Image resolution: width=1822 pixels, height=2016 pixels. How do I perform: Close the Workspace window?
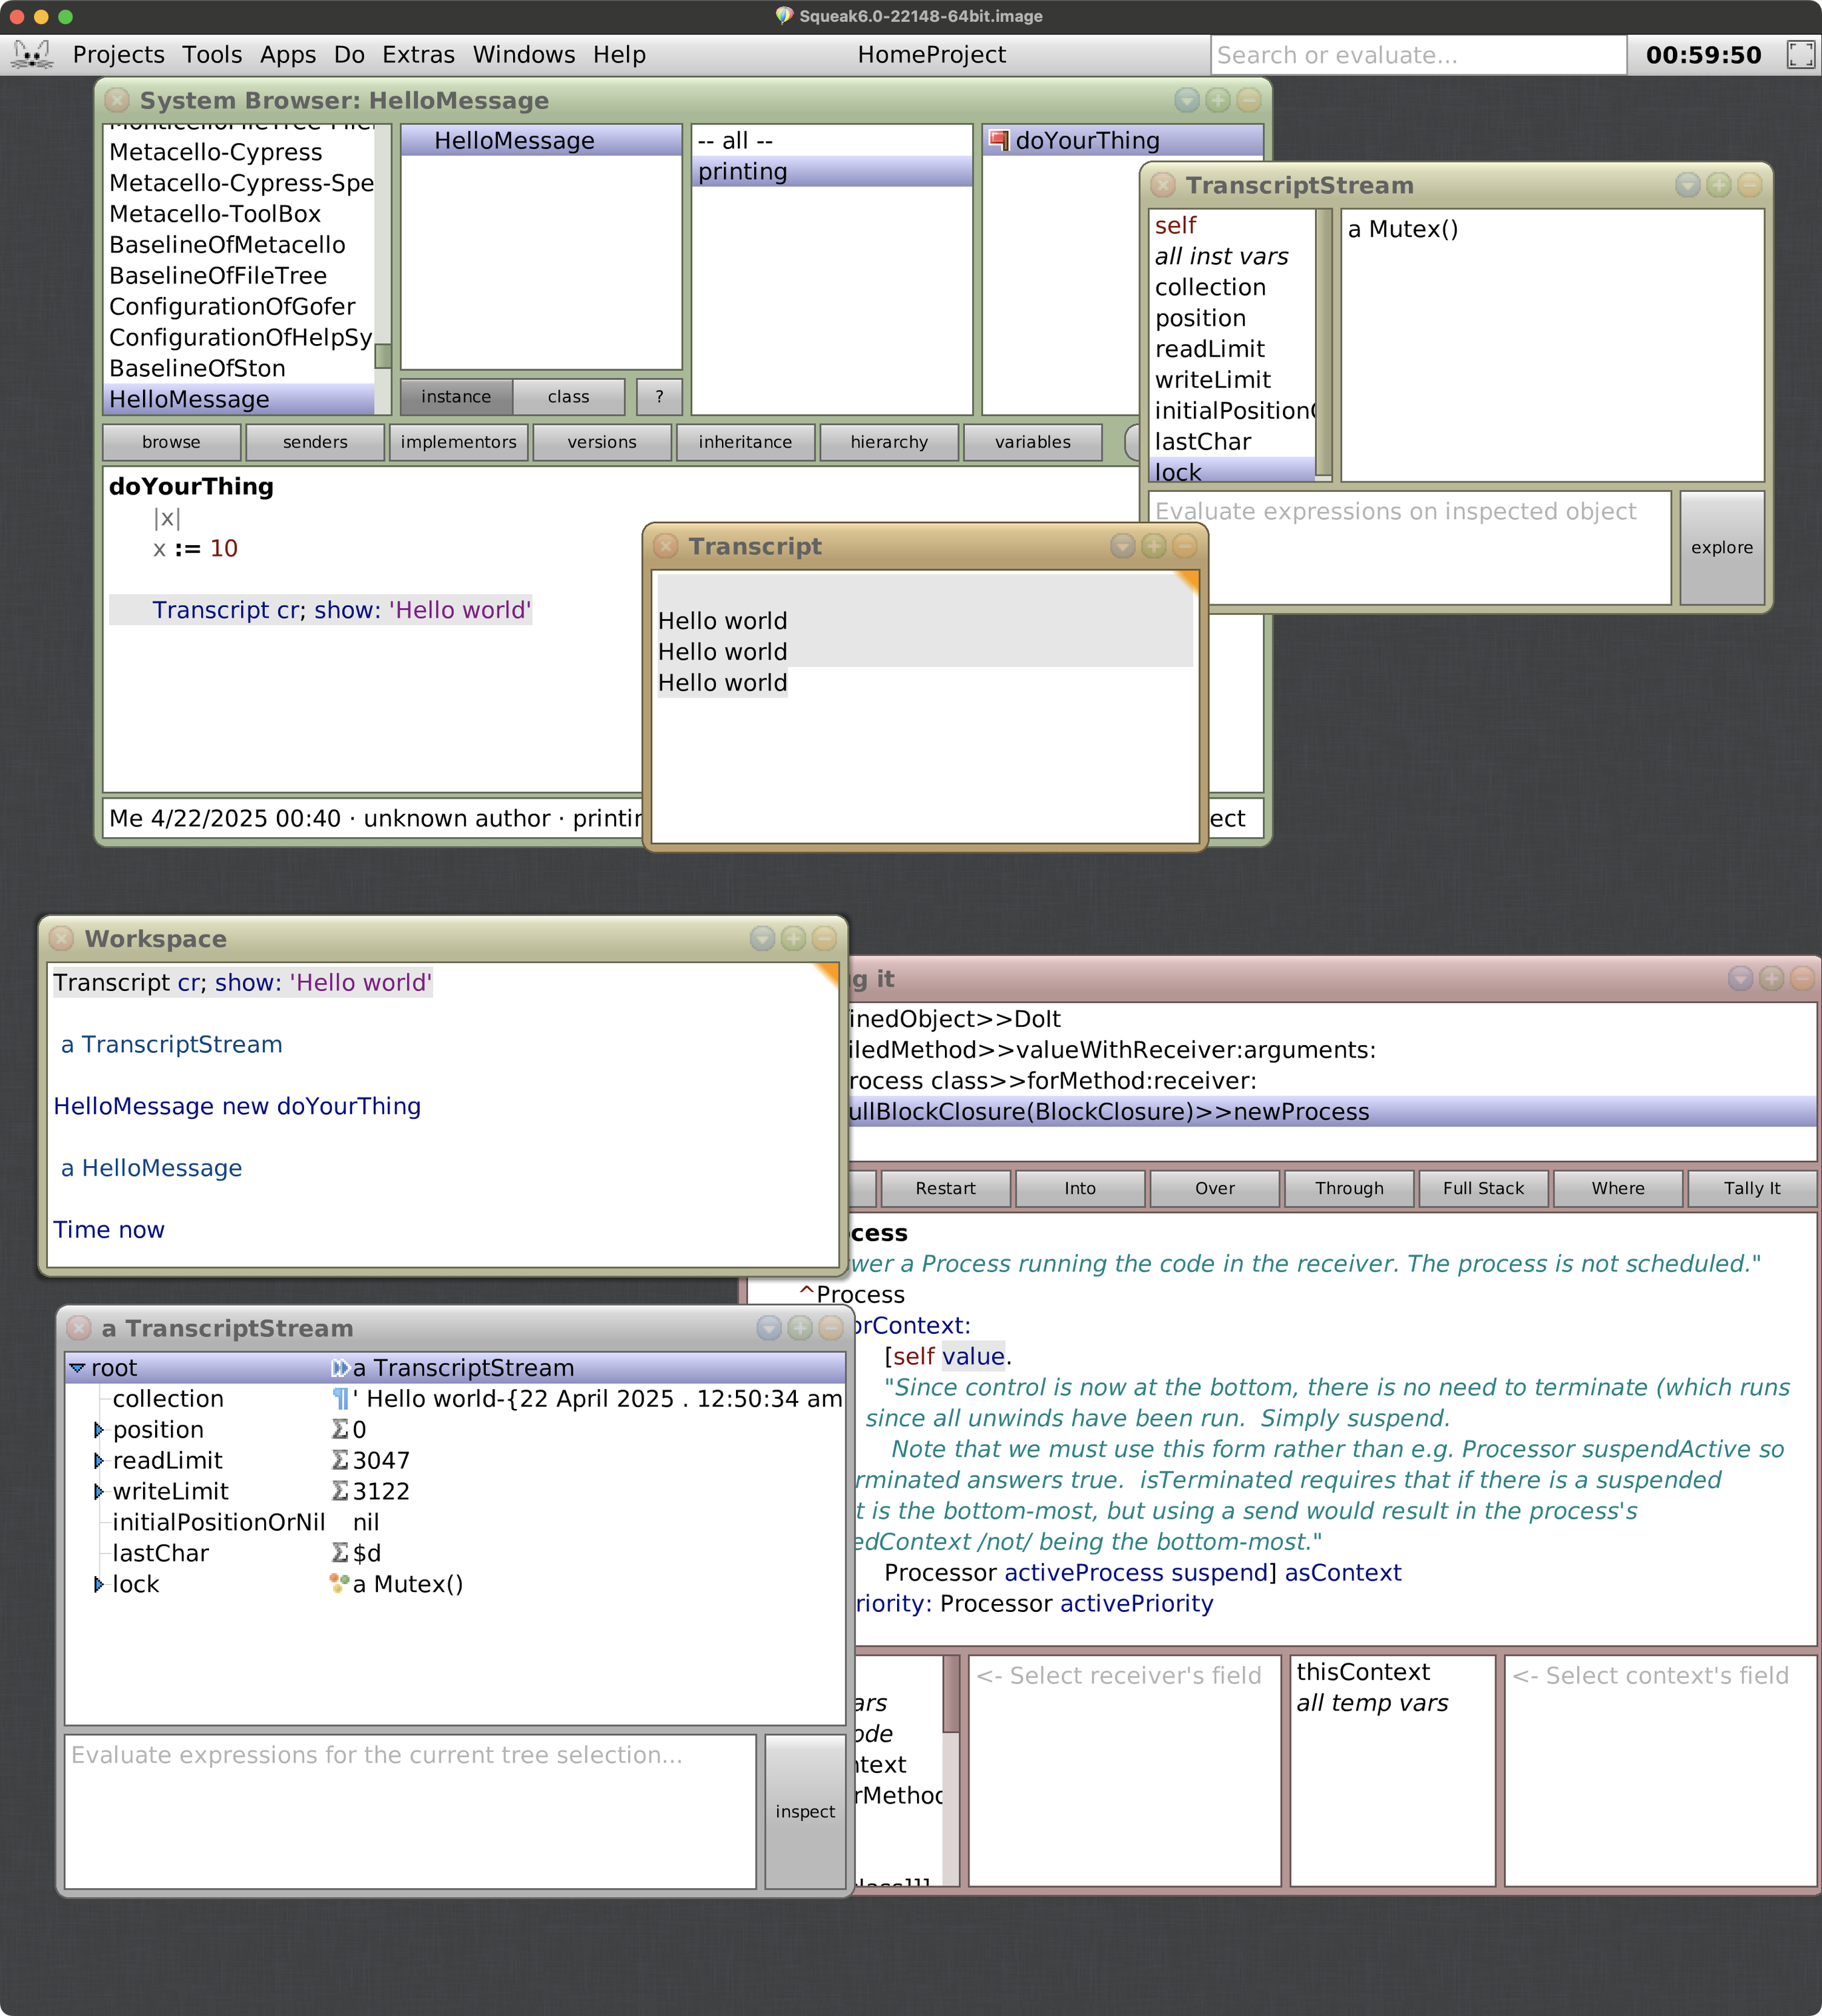coord(62,938)
